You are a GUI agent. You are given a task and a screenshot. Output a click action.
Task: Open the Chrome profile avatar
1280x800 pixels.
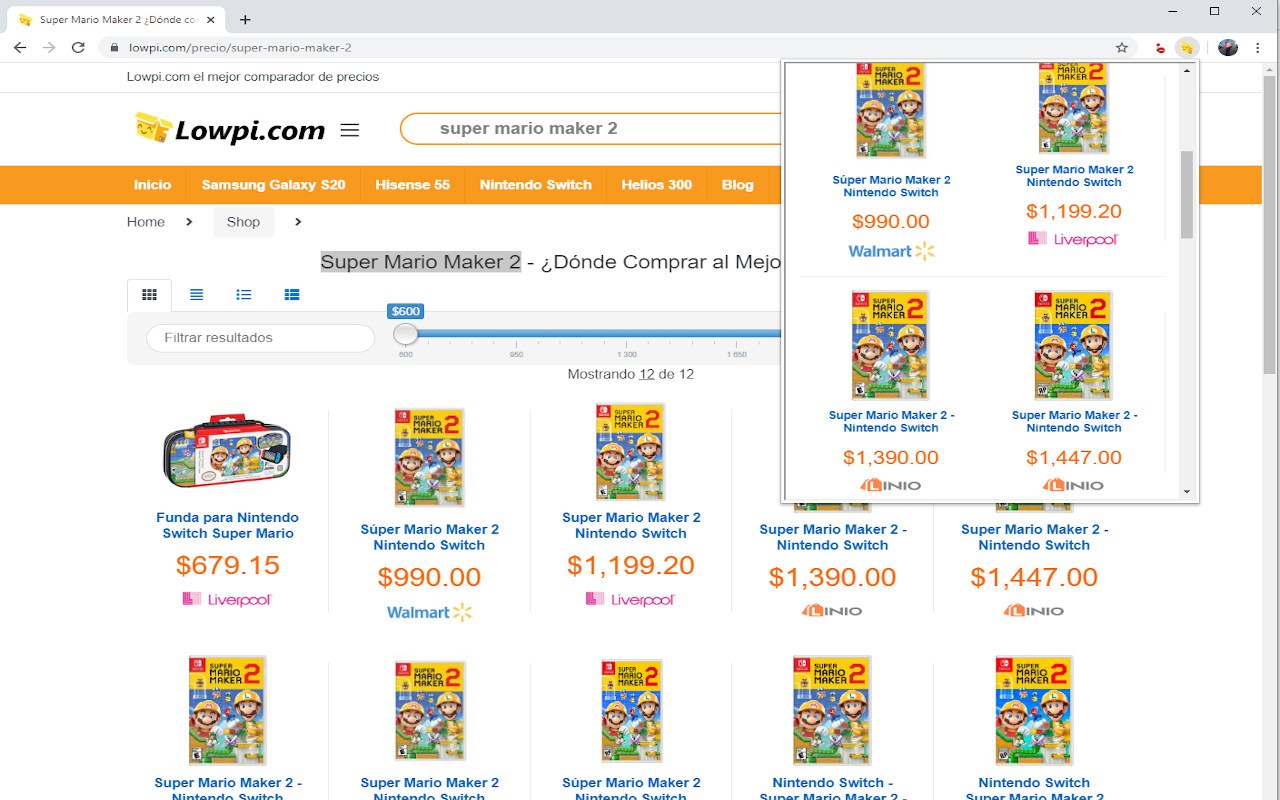(x=1228, y=47)
